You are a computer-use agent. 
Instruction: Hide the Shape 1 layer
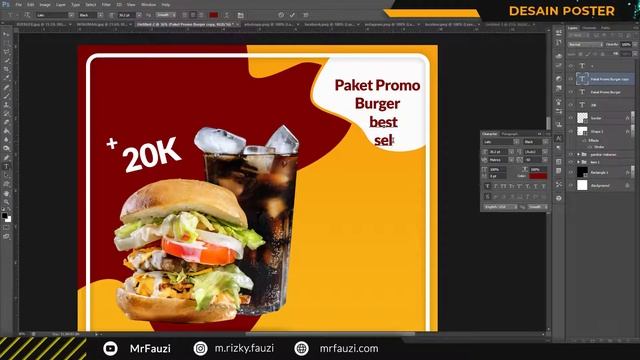click(x=571, y=131)
